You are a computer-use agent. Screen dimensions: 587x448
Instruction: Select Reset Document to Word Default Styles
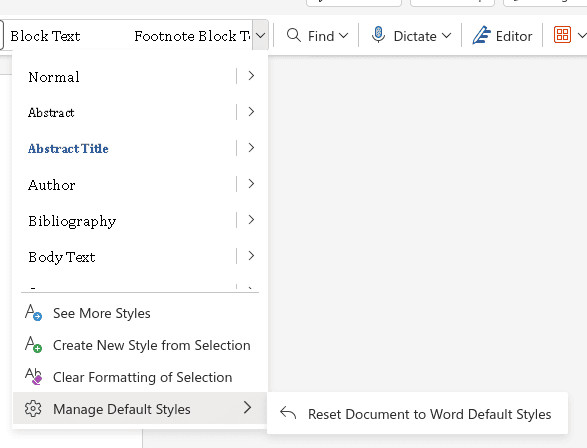[417, 414]
